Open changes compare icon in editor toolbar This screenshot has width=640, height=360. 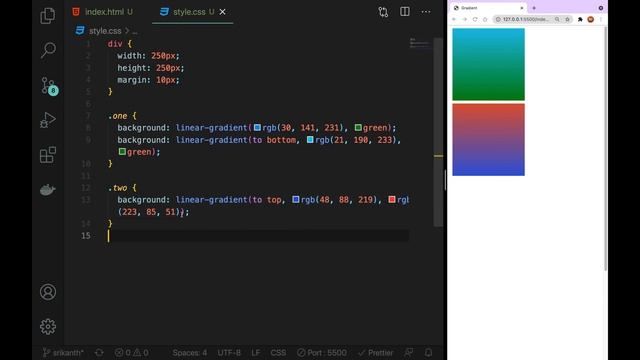tap(383, 12)
